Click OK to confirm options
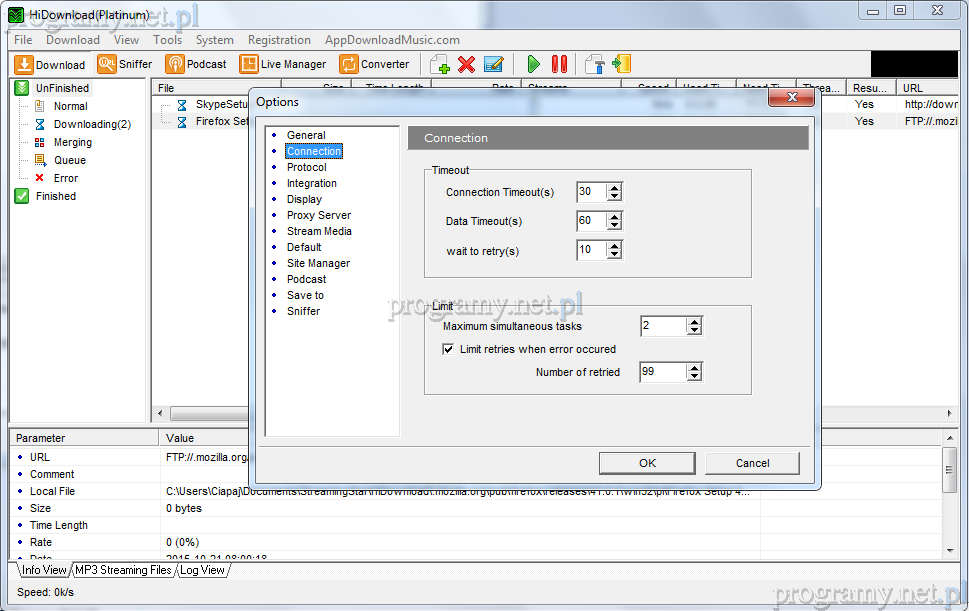Viewport: 969px width, 611px height. pyautogui.click(x=647, y=463)
